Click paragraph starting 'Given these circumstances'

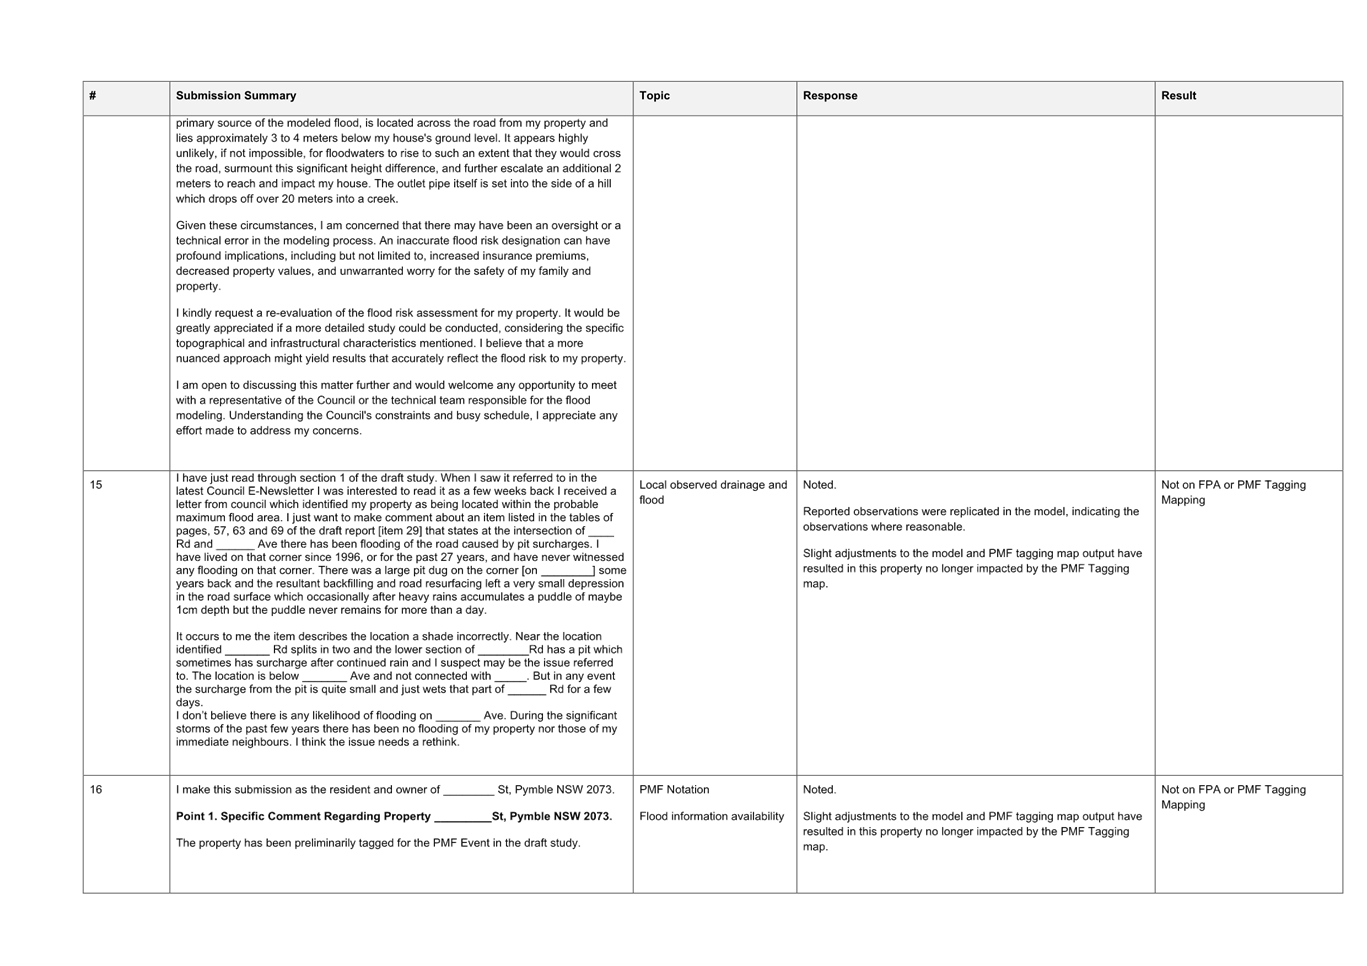pos(399,256)
